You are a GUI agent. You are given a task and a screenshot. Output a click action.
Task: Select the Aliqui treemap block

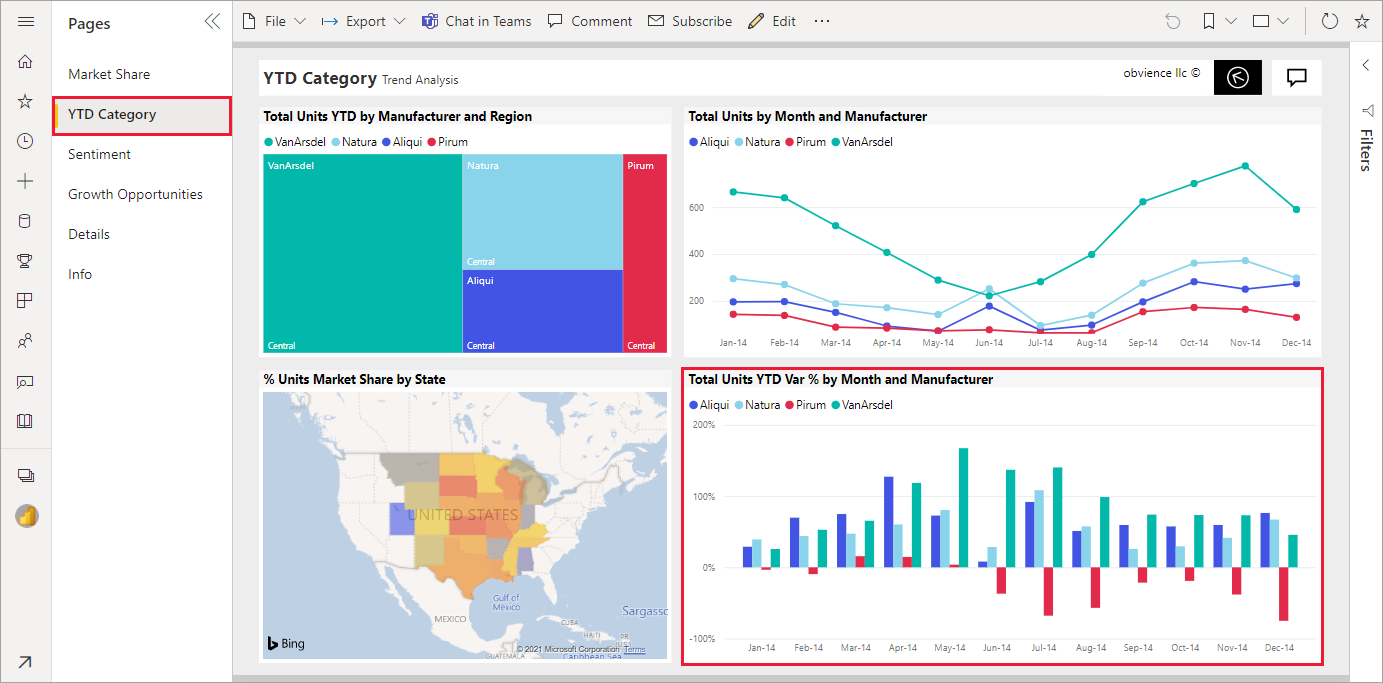pos(542,312)
